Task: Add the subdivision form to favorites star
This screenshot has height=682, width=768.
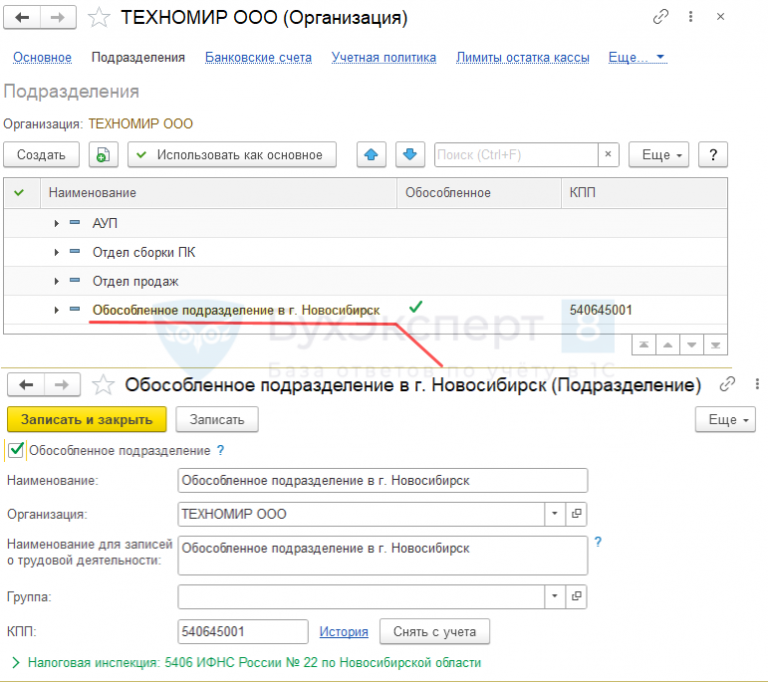Action: [x=103, y=385]
